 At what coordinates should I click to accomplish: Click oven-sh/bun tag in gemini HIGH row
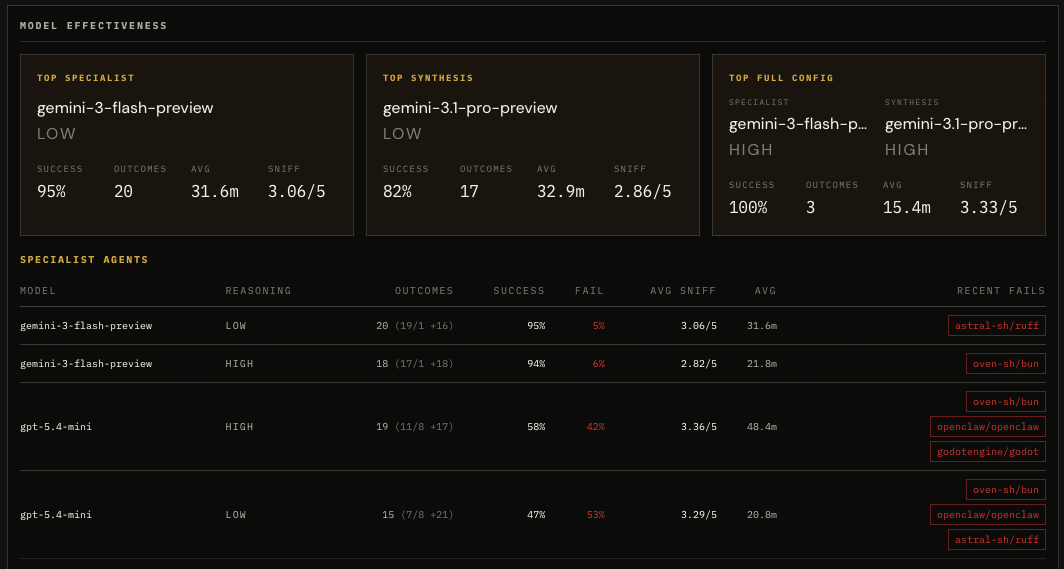(1006, 364)
